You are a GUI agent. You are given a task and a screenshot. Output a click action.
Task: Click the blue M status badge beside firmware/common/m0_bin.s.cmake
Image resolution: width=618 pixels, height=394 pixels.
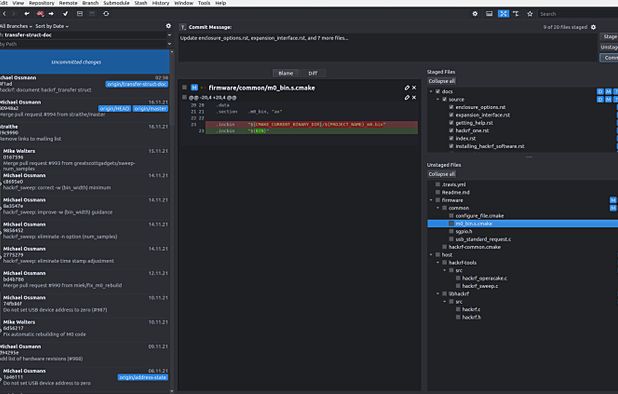point(194,87)
